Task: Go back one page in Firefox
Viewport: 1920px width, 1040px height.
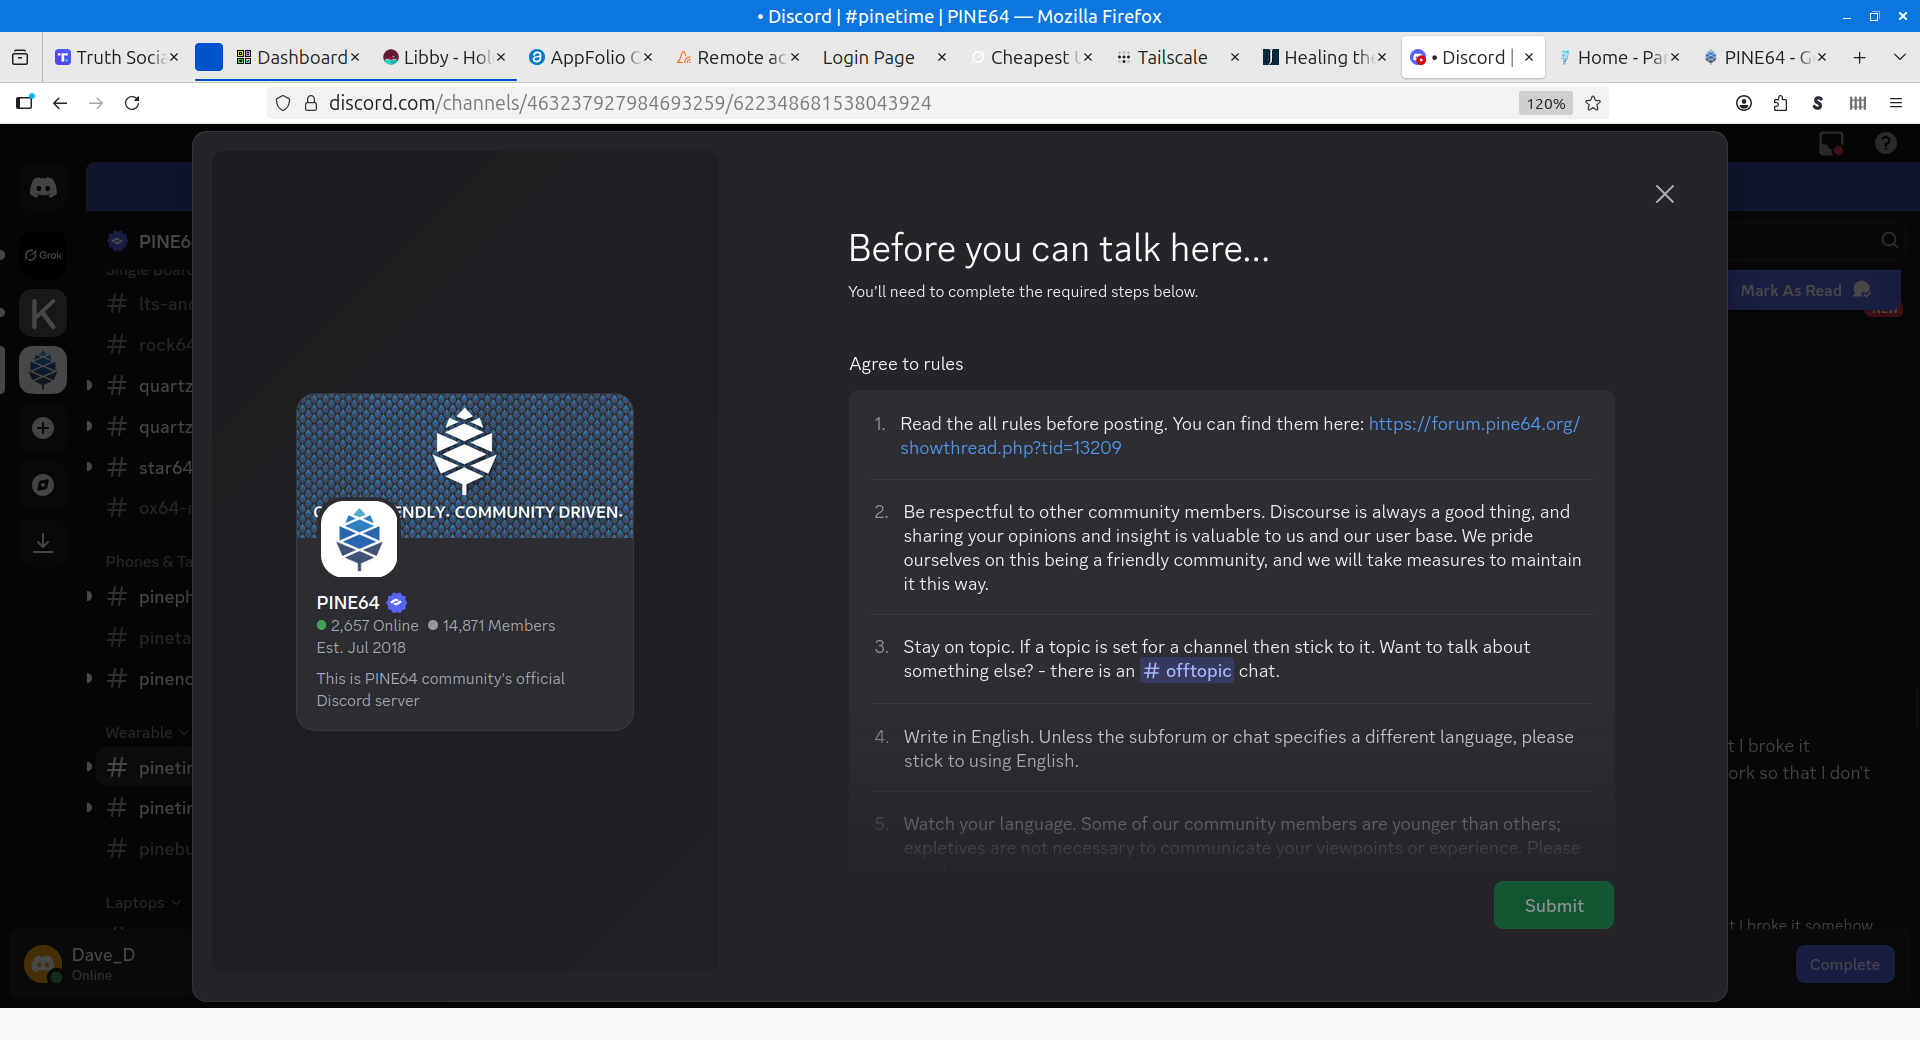Action: tap(60, 103)
